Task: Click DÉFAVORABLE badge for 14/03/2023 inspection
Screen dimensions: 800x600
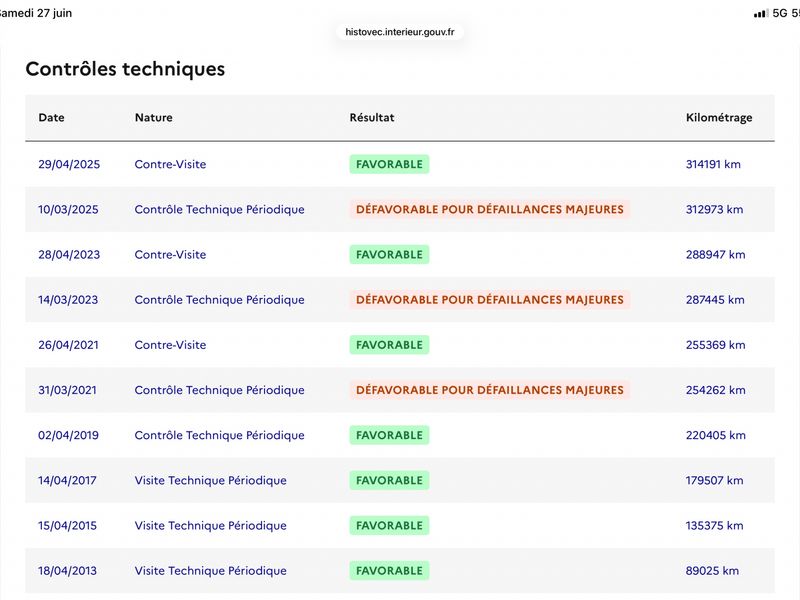Action: (x=490, y=299)
